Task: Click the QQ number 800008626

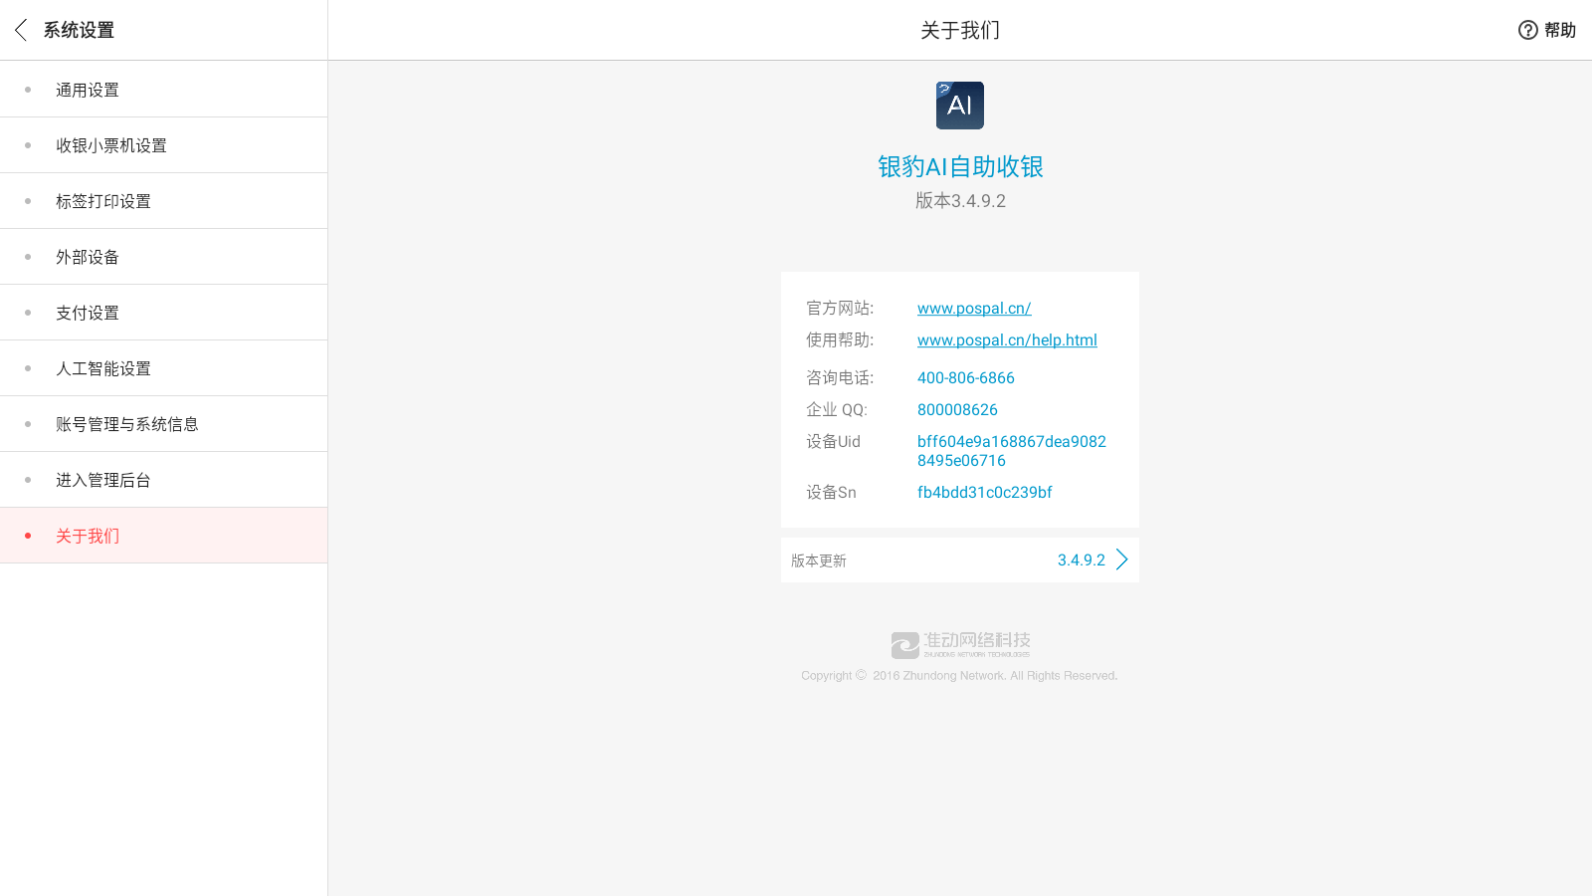Action: coord(957,410)
